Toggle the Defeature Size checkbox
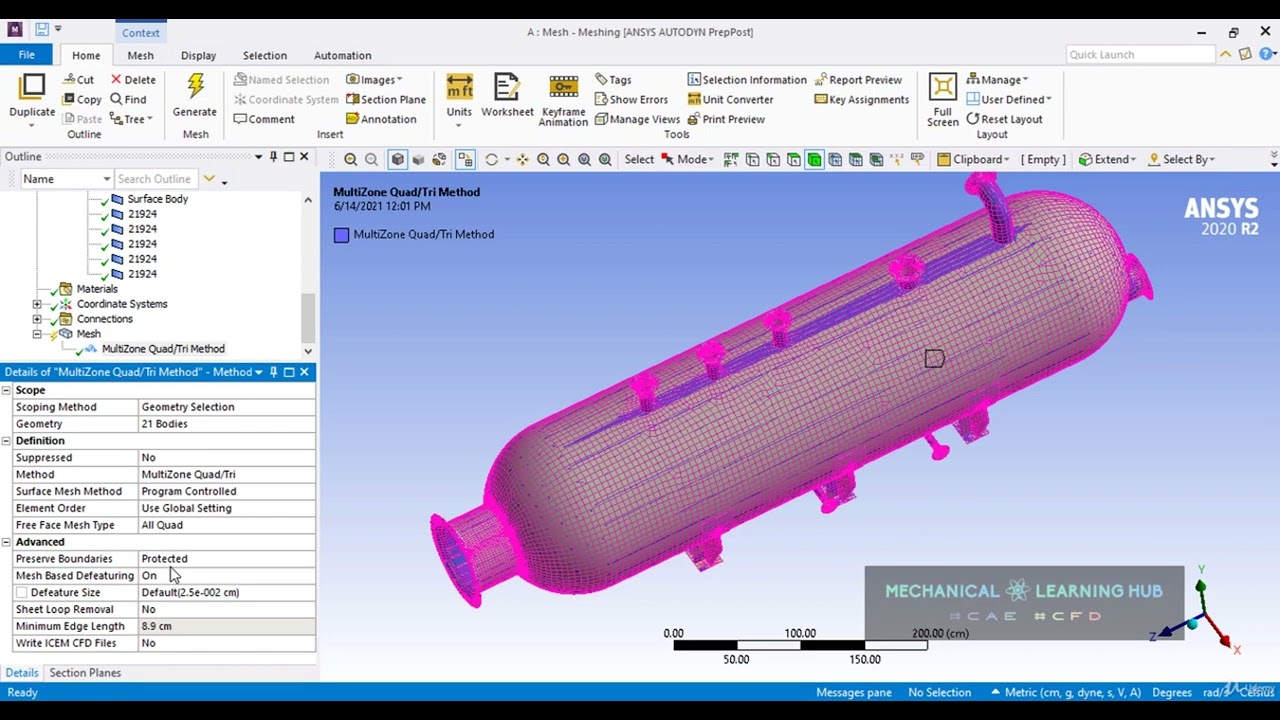Viewport: 1280px width, 720px height. [22, 592]
